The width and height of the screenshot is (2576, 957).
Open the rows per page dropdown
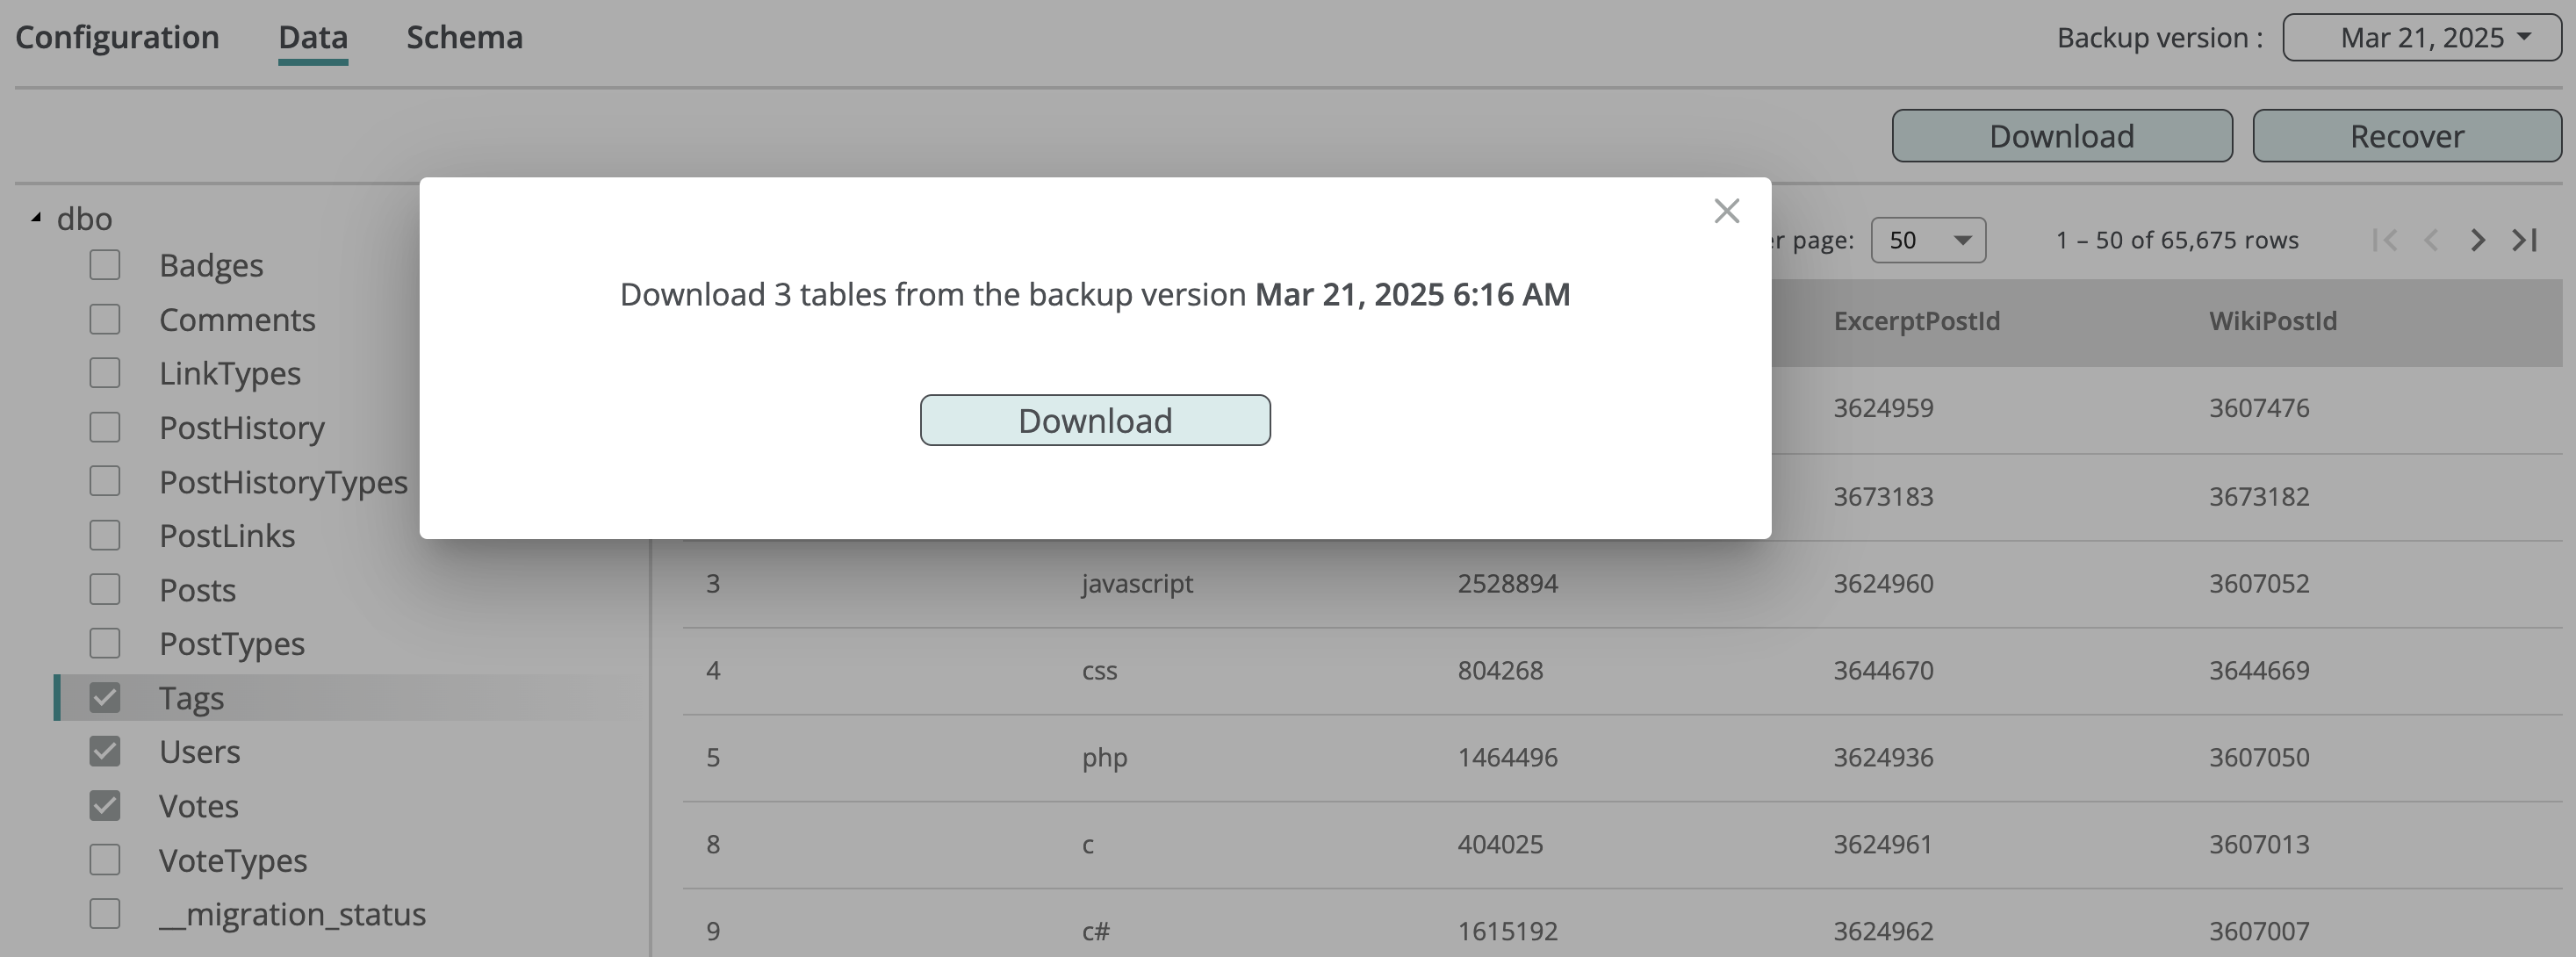[1927, 240]
